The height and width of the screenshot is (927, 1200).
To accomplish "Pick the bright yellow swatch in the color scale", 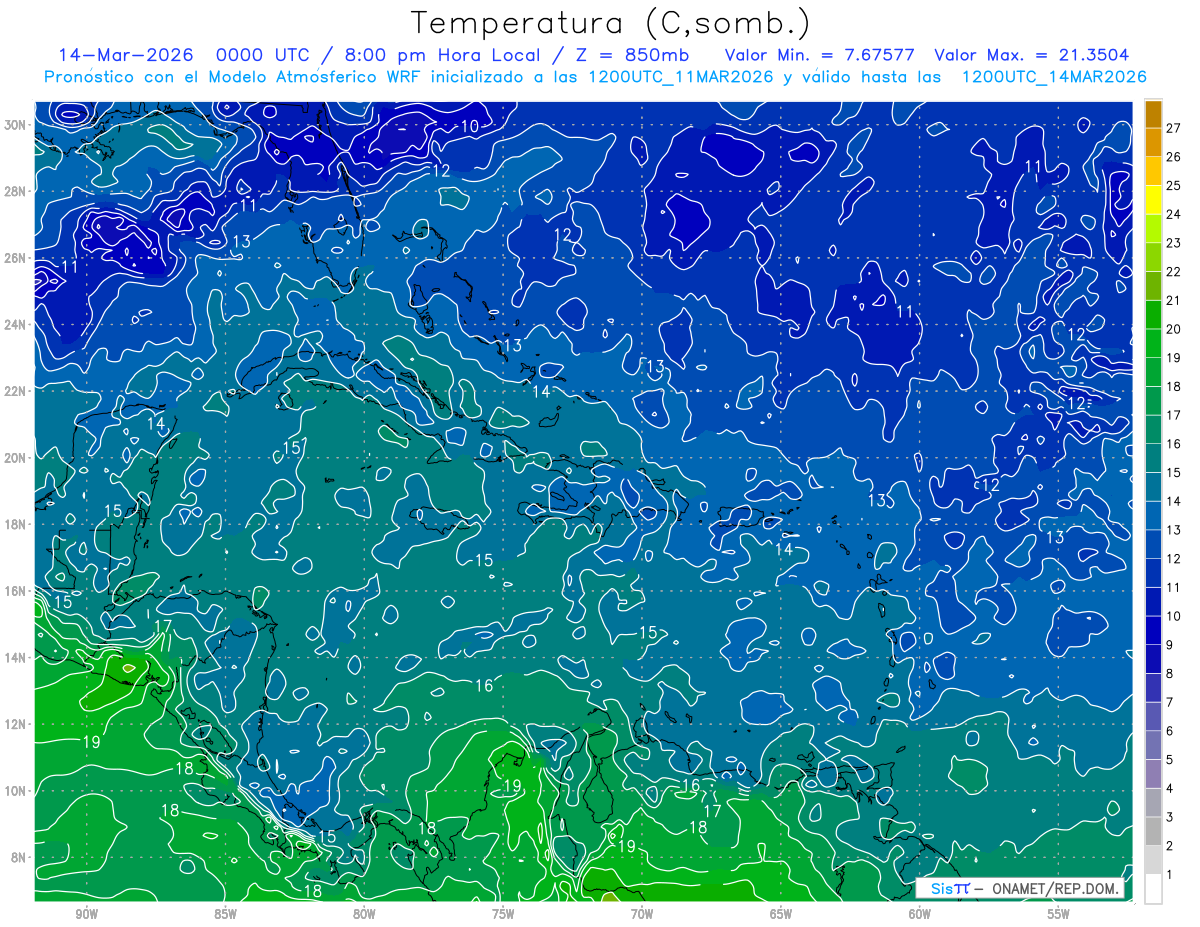I will 1153,200.
